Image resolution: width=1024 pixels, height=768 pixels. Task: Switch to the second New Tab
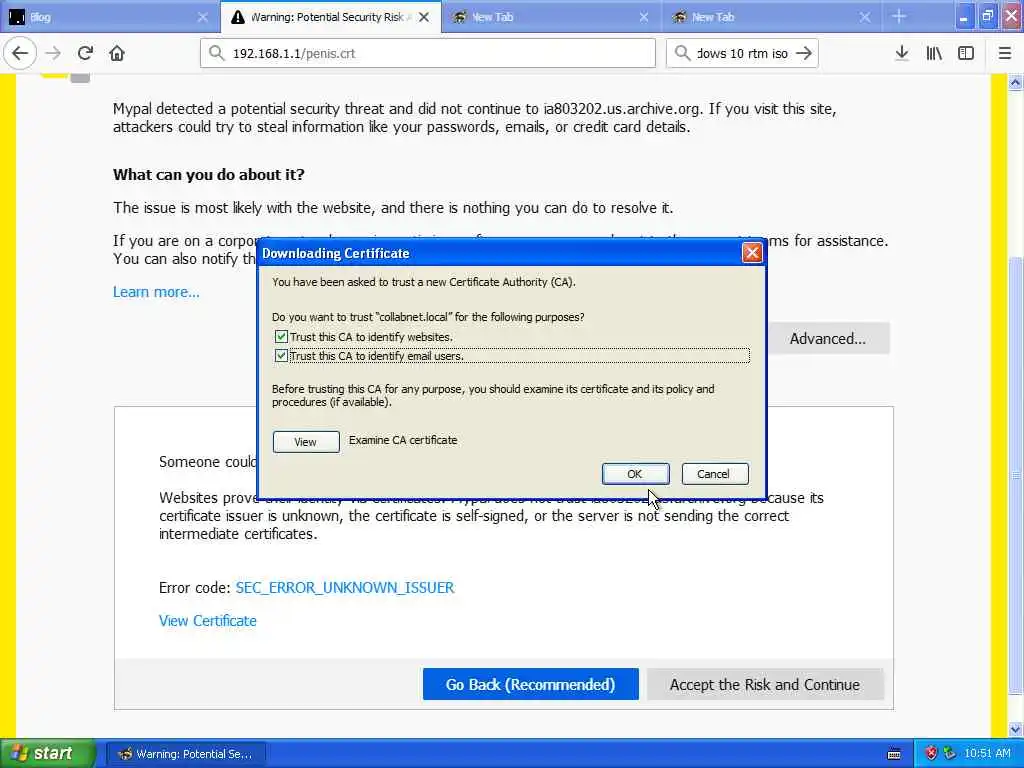point(771,17)
